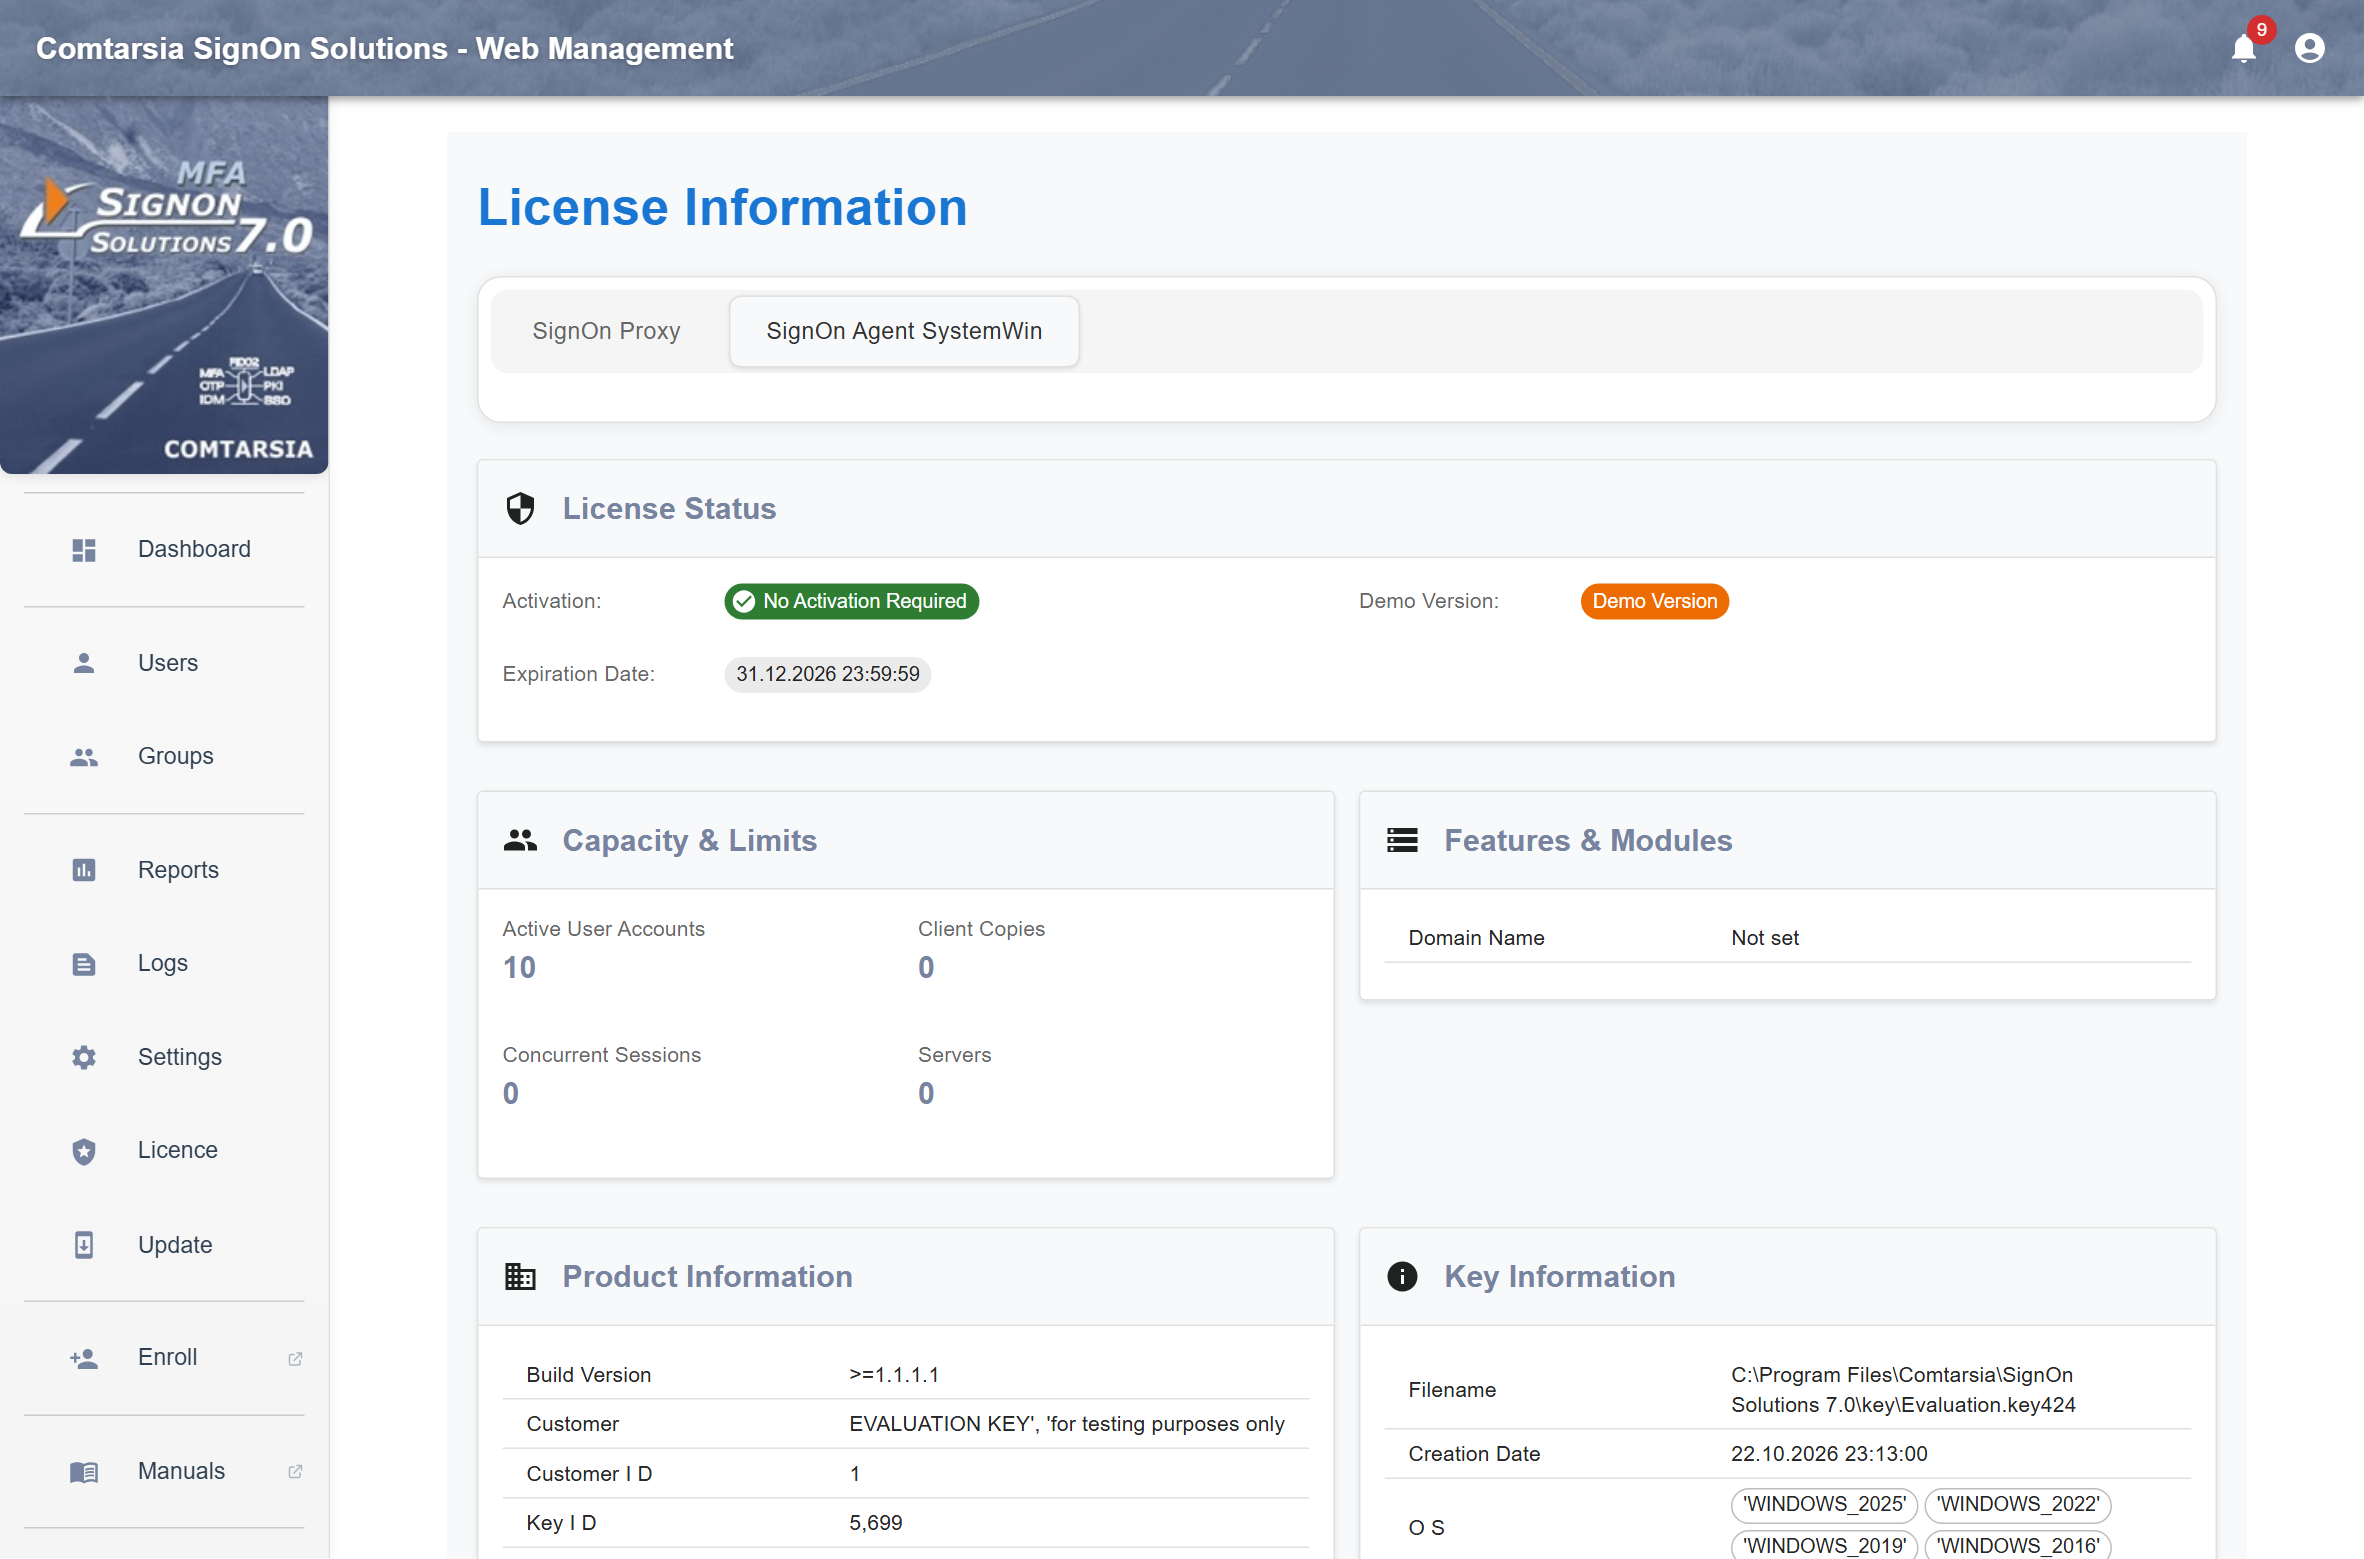Switch to the SignOn Proxy tab

(x=606, y=331)
